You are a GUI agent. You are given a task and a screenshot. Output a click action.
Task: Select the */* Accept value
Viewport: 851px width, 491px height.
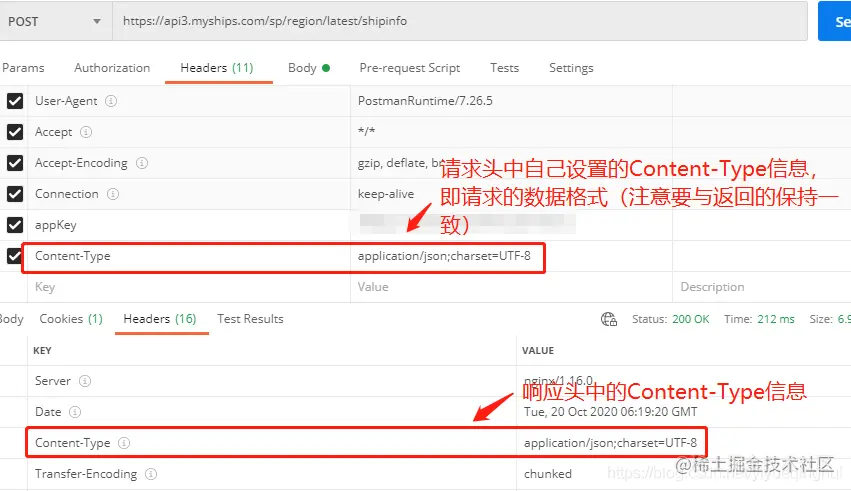coord(366,131)
